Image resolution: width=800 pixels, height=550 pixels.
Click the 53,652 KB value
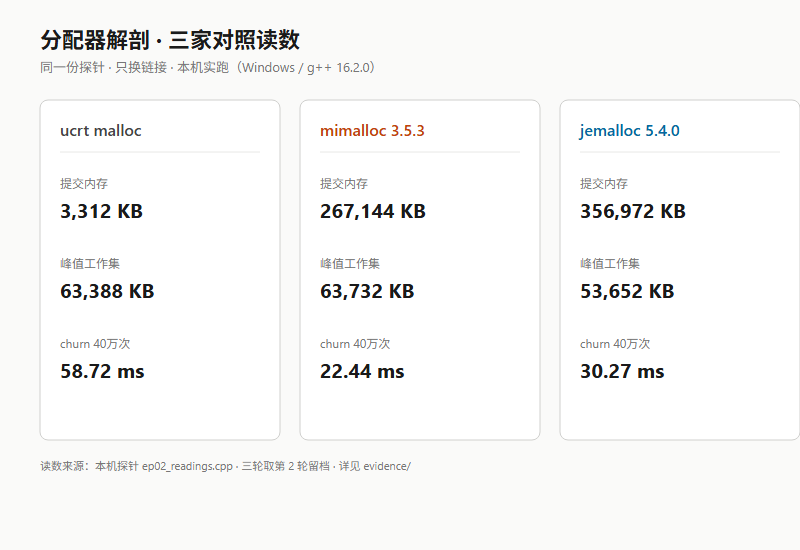(x=627, y=291)
